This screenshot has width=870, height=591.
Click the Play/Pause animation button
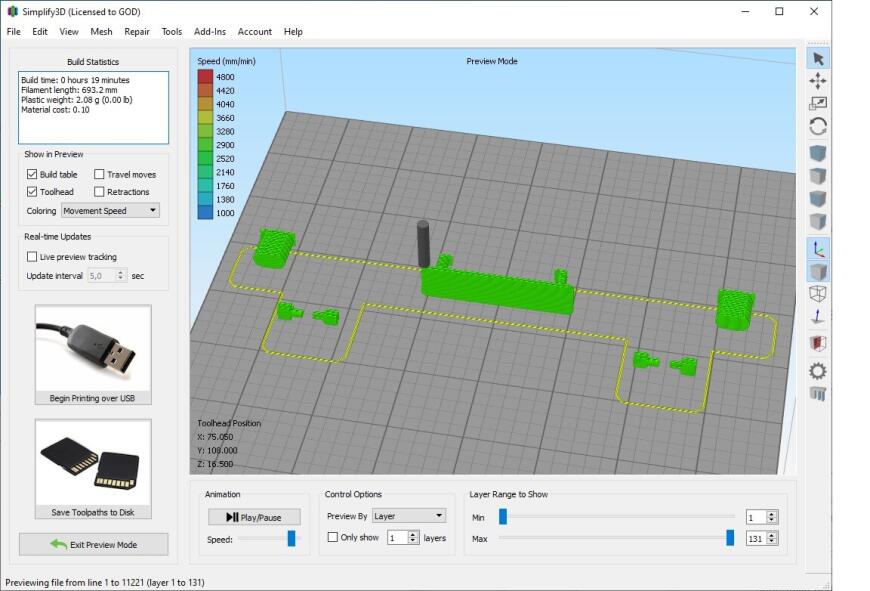pos(254,517)
